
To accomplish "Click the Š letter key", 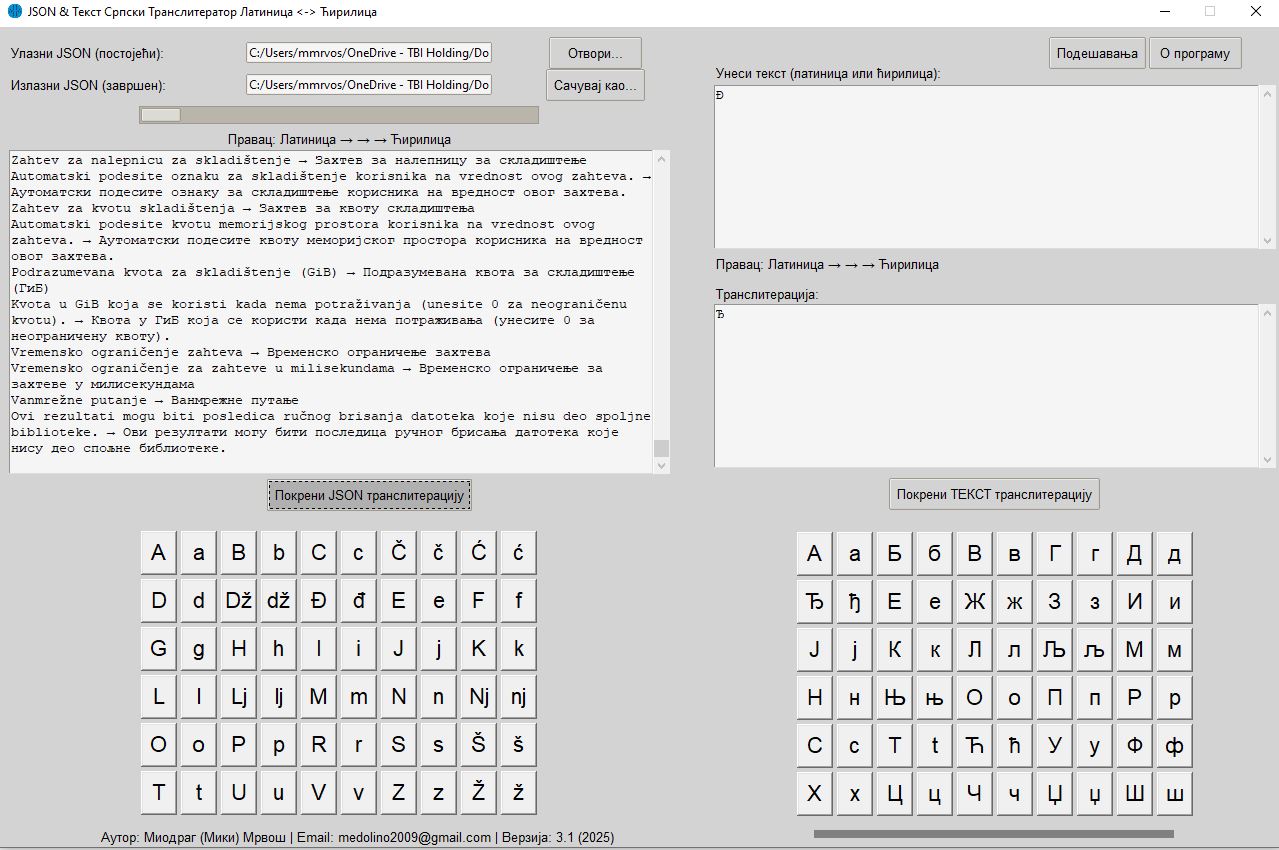I will click(477, 744).
